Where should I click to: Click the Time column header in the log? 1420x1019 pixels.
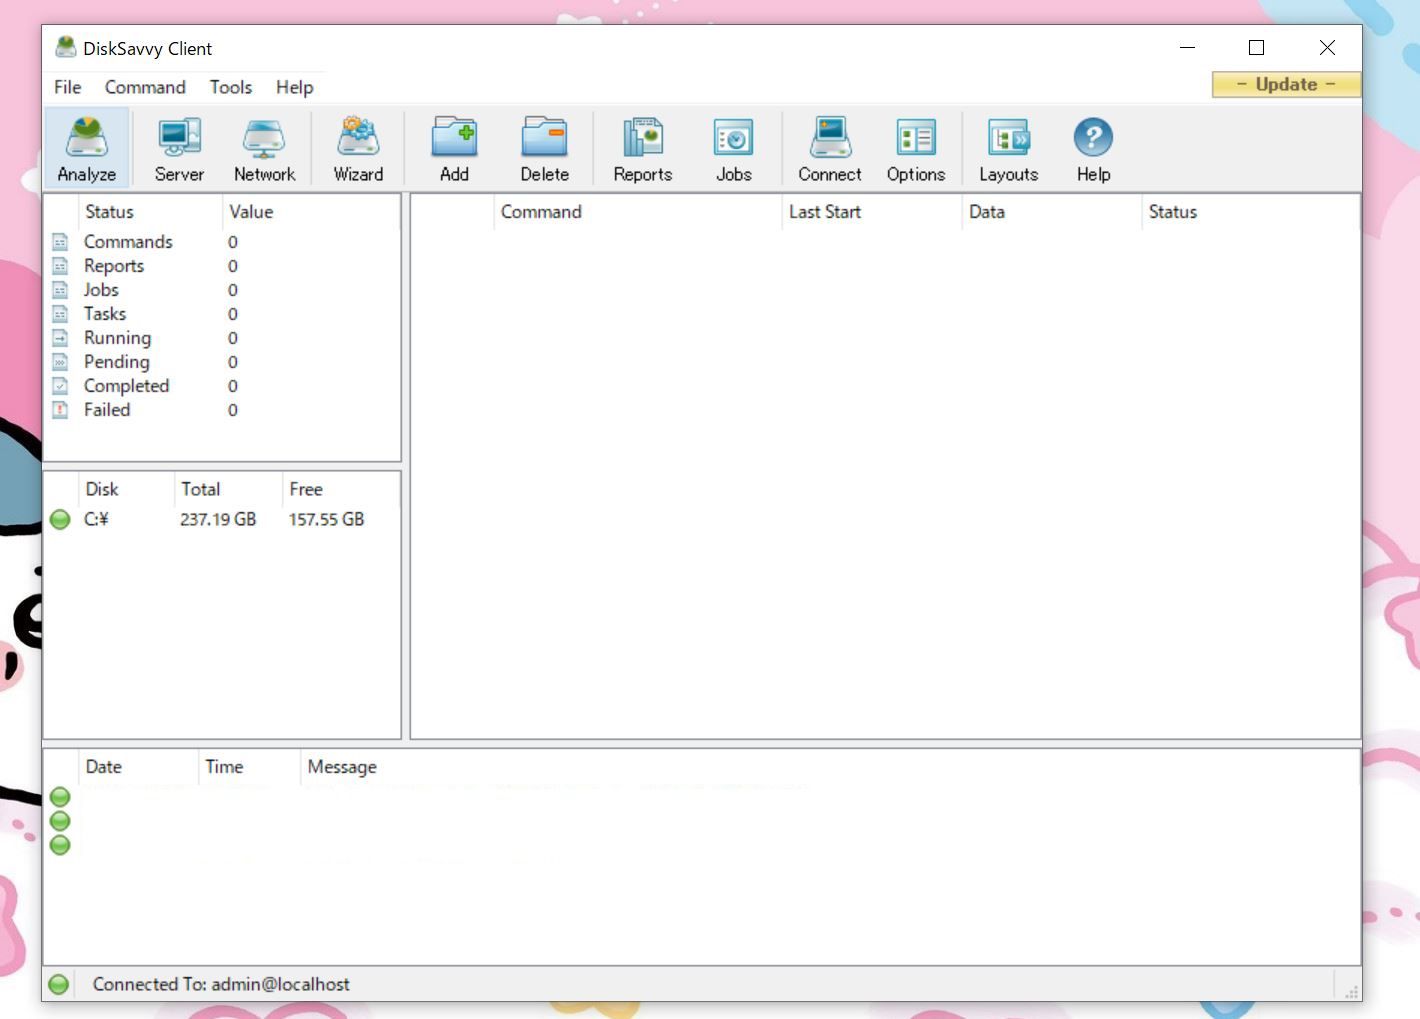click(x=249, y=767)
